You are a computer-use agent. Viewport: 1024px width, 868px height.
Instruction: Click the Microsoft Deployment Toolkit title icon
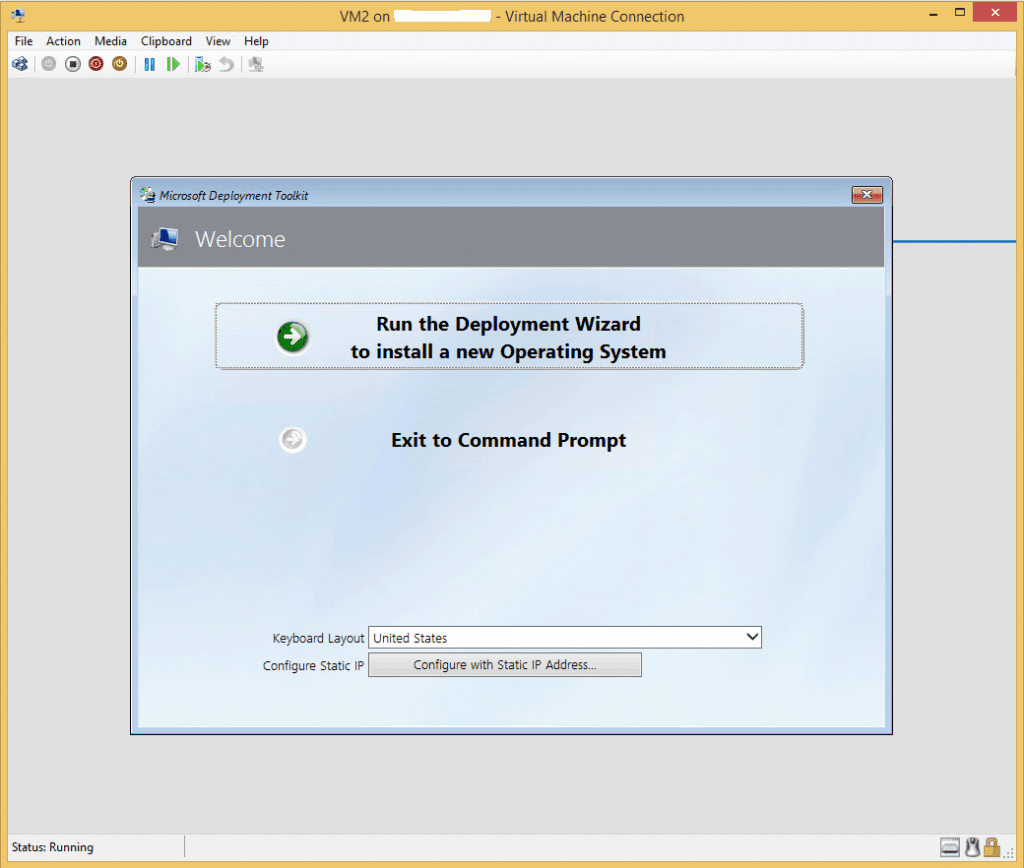[148, 195]
